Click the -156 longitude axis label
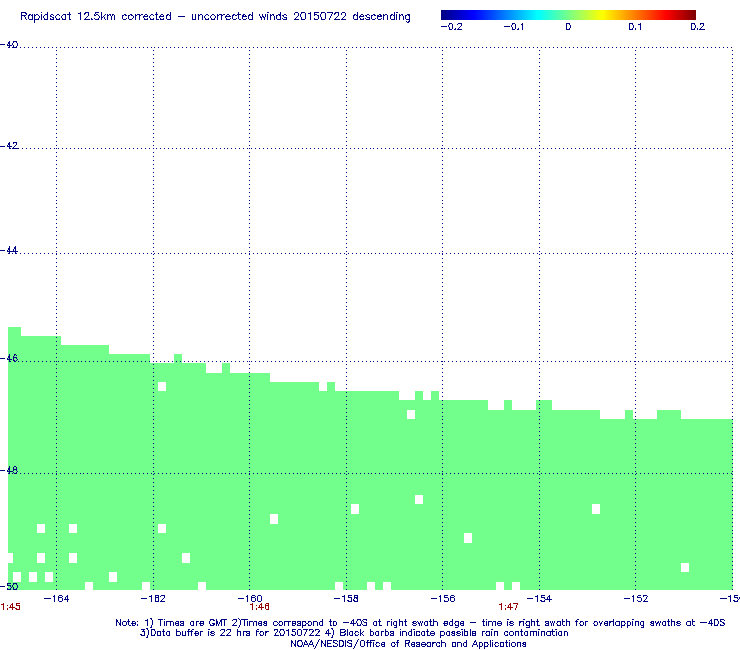The image size is (740, 650). (x=443, y=599)
